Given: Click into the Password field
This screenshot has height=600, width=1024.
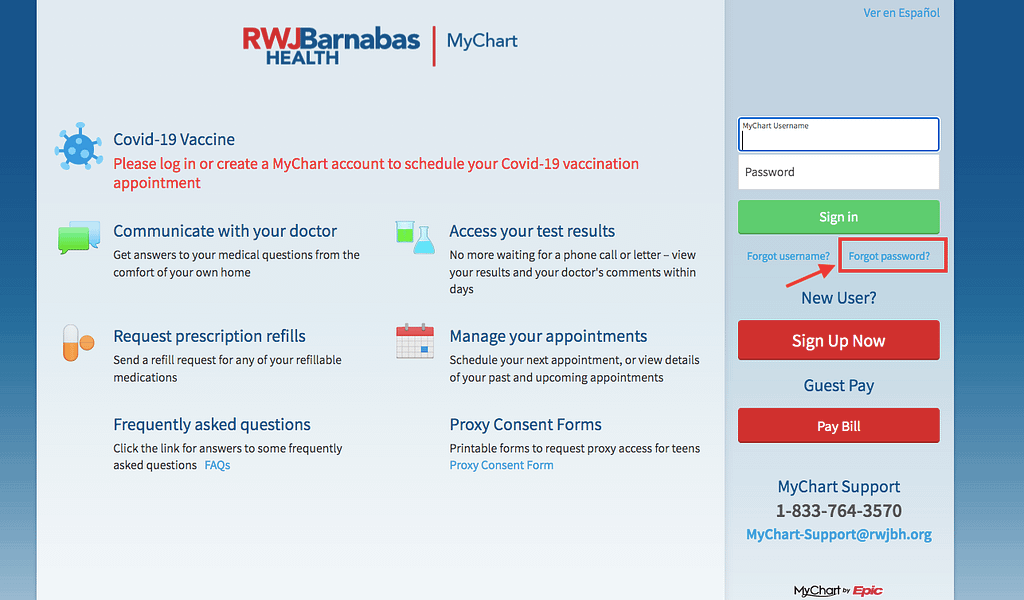Looking at the screenshot, I should tap(839, 172).
